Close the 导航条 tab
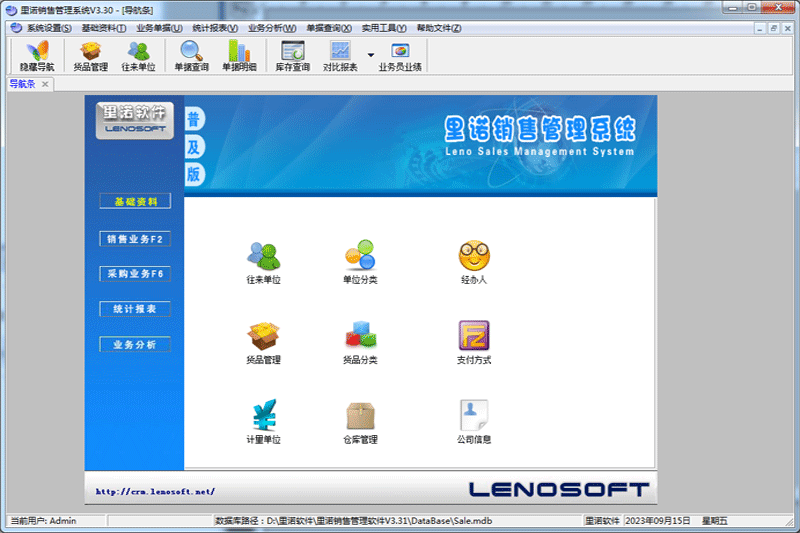The width and height of the screenshot is (800, 533). [45, 84]
